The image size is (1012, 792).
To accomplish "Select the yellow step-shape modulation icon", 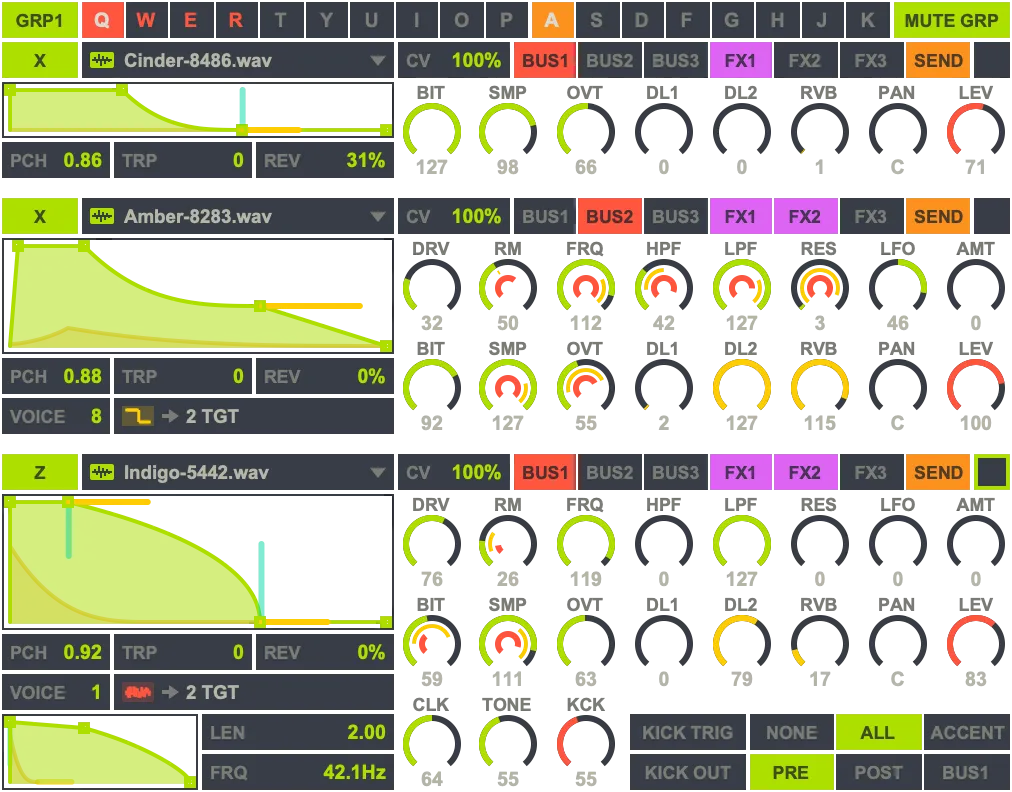I will (x=137, y=416).
